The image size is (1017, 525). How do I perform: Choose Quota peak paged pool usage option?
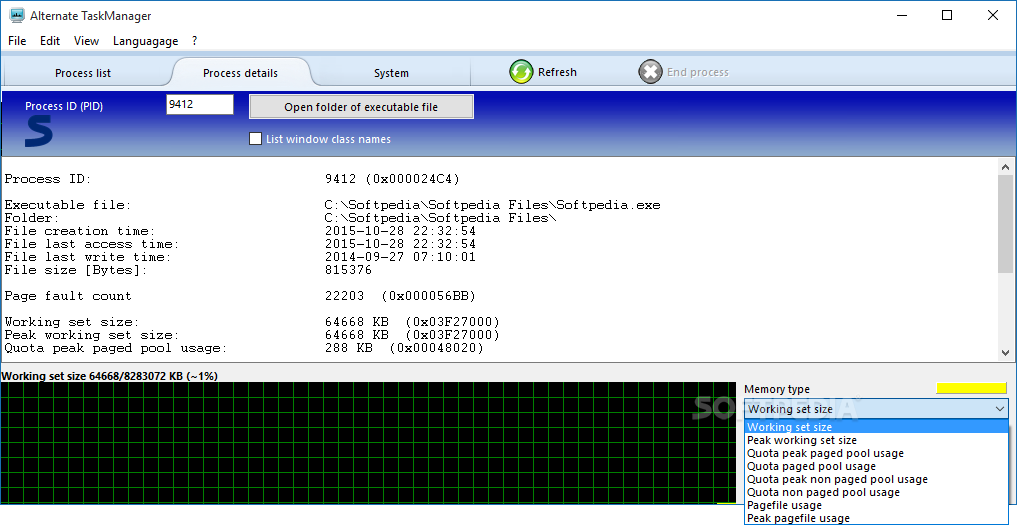pos(876,453)
